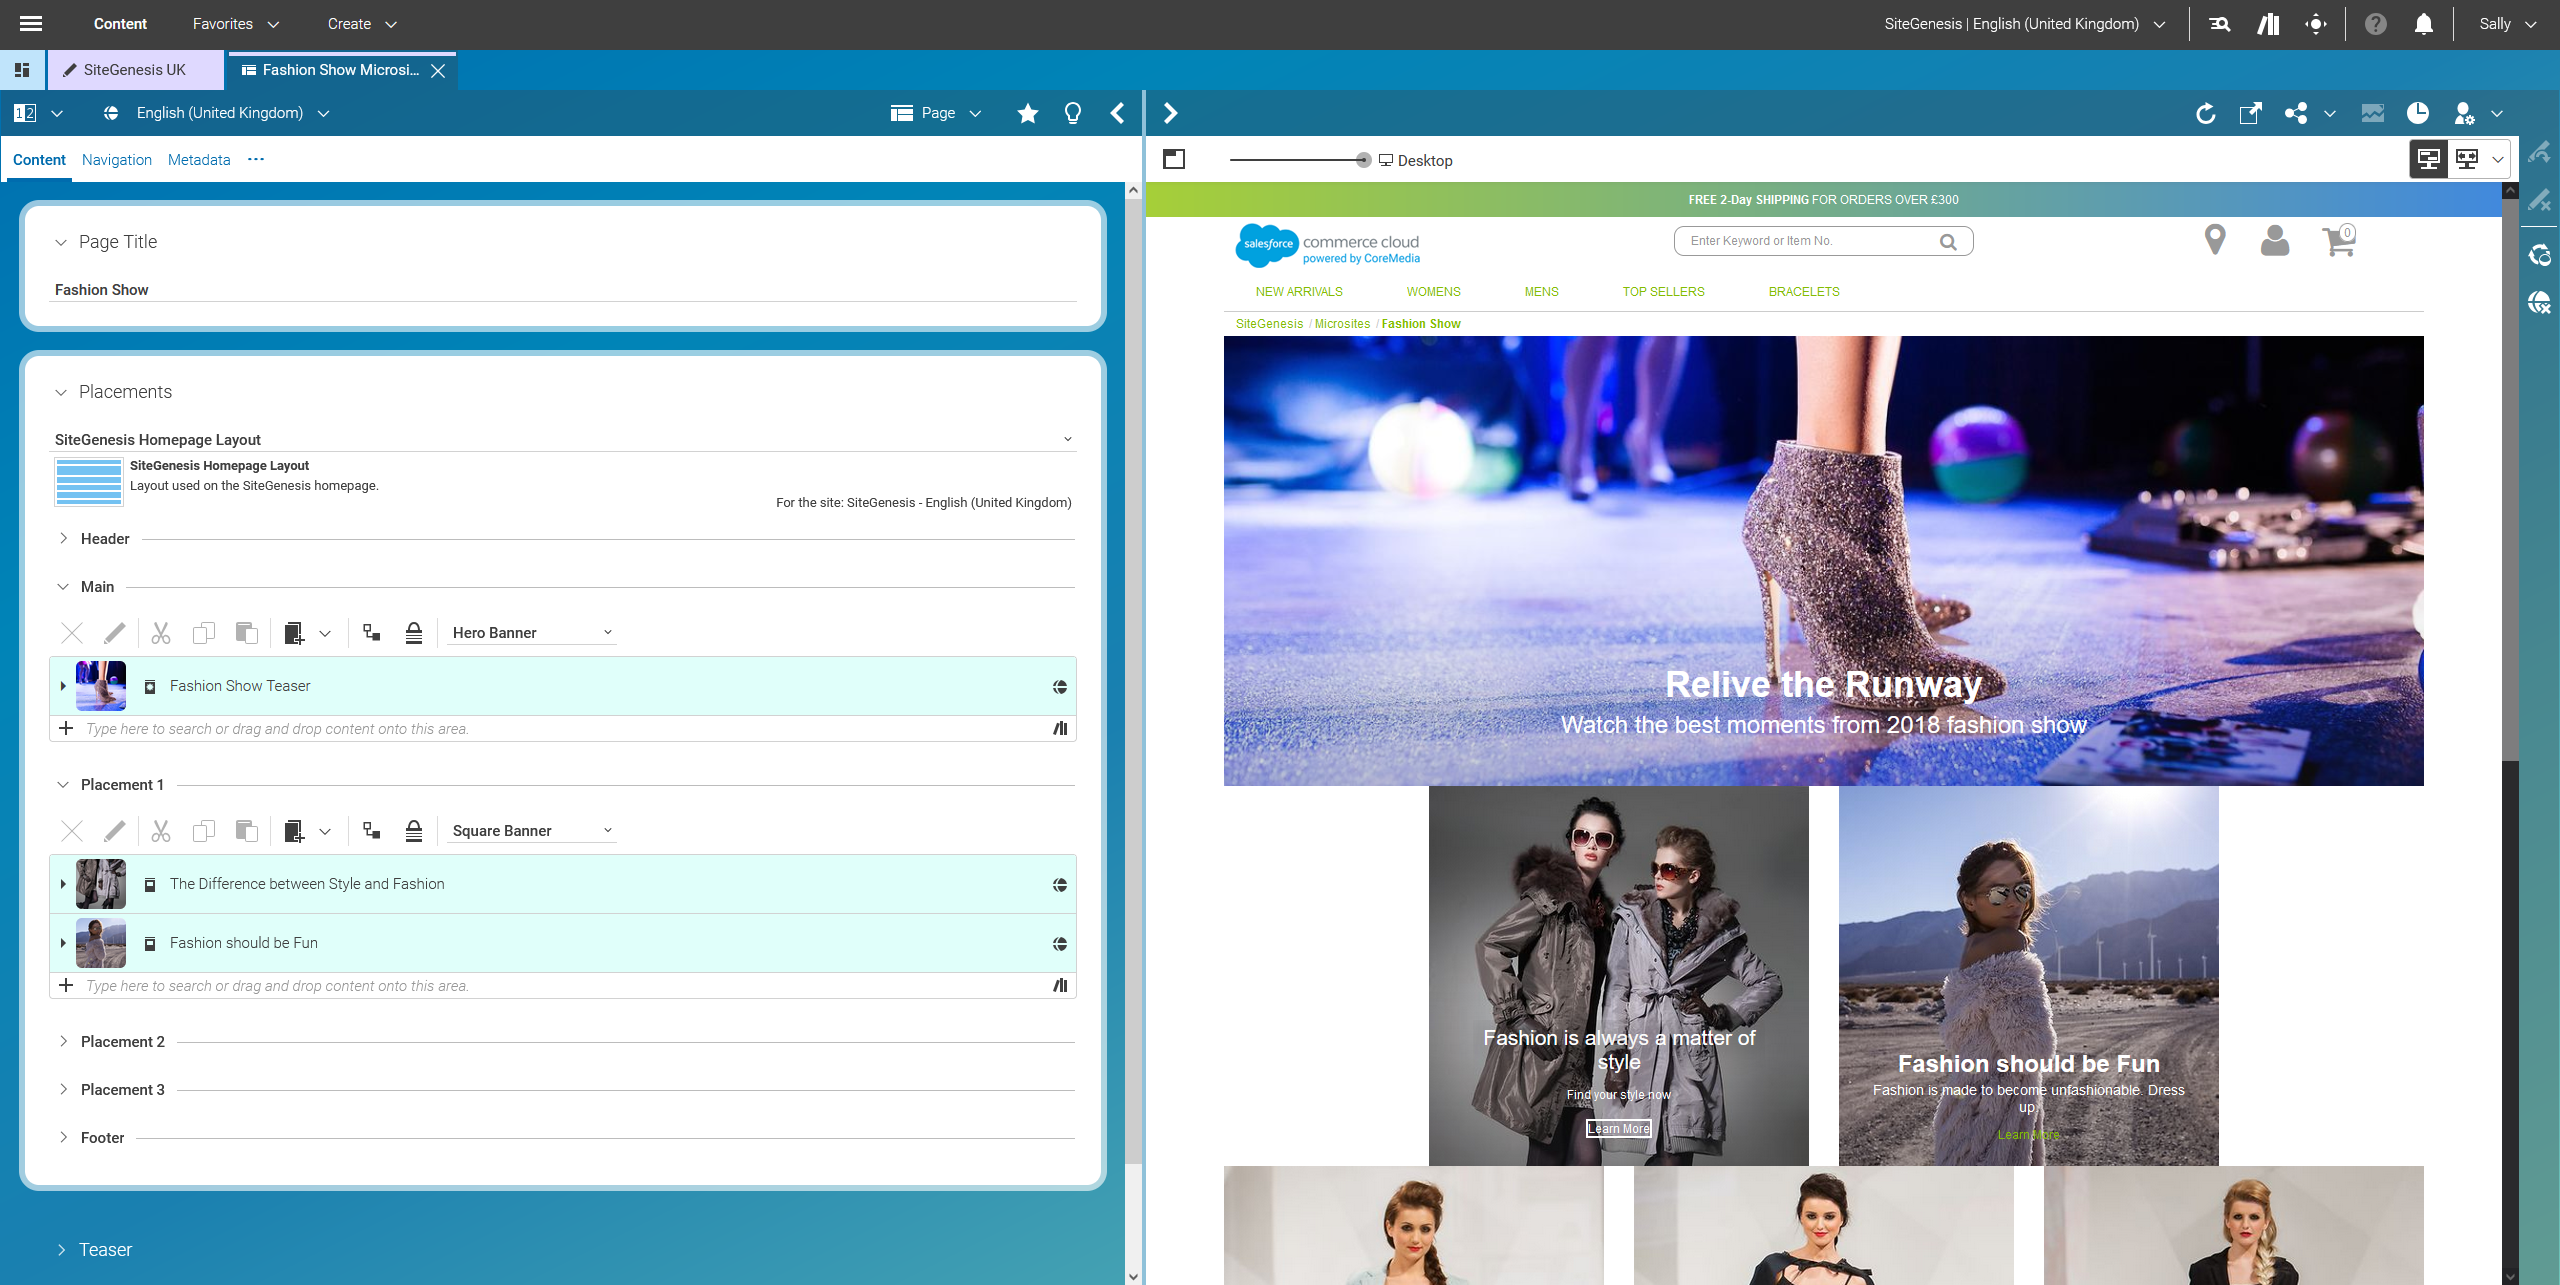Image resolution: width=2560 pixels, height=1285 pixels.
Task: Click the globe toggle on the Fashion Show Teaser row
Action: pyautogui.click(x=1058, y=686)
